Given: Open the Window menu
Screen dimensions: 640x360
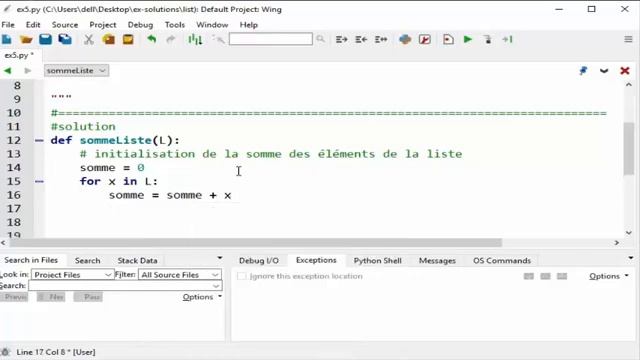Looking at the screenshot, I should click(212, 24).
